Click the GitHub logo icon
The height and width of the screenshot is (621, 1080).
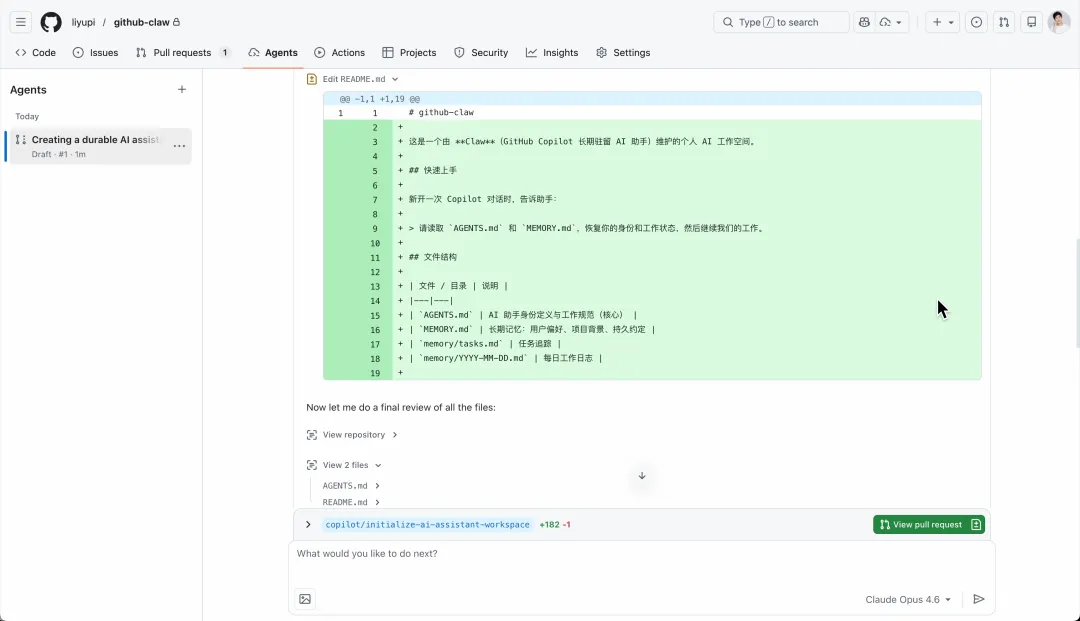(x=51, y=22)
